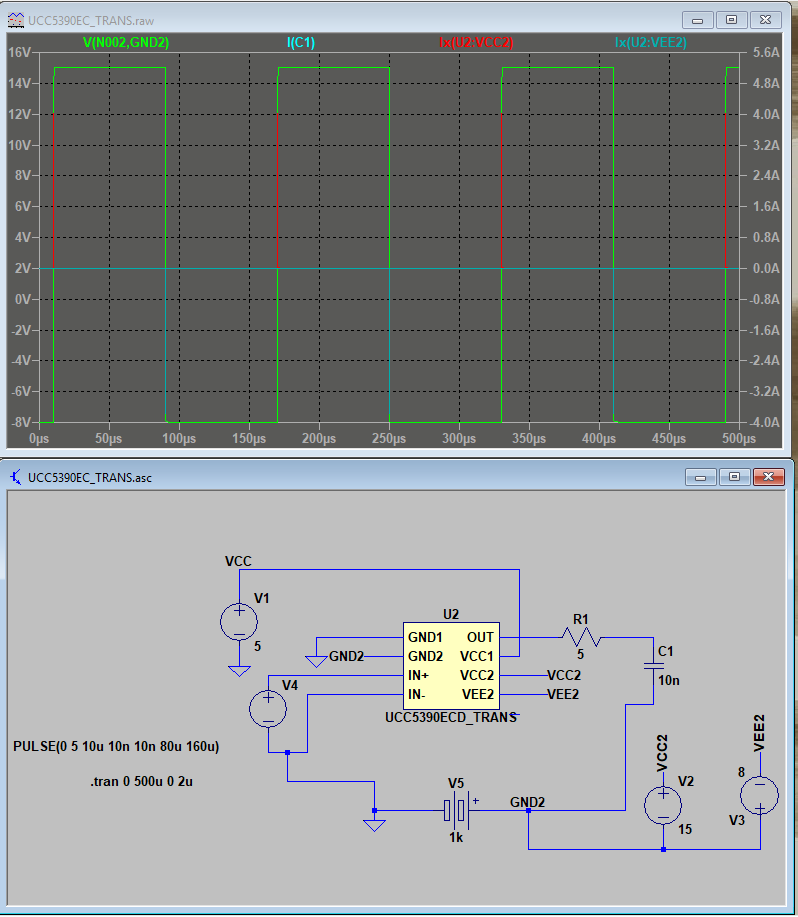The width and height of the screenshot is (798, 917).
Task: Click the IN- pin label on U2
Action: click(x=417, y=695)
